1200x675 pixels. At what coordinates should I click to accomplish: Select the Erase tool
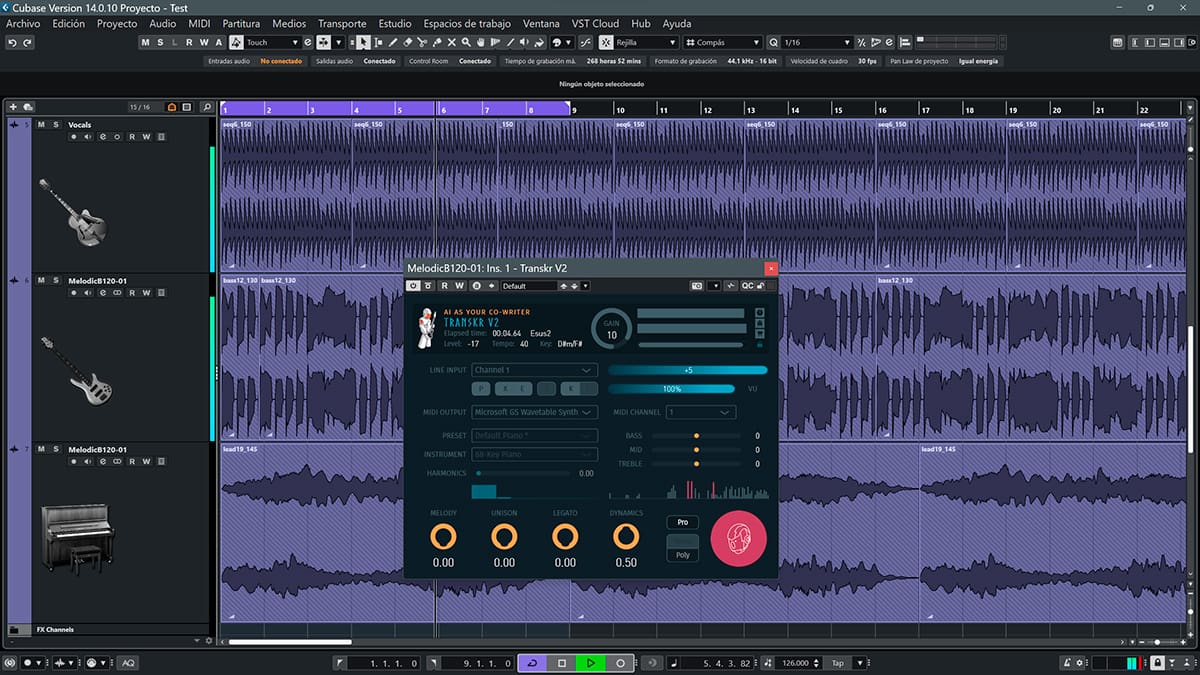point(408,42)
